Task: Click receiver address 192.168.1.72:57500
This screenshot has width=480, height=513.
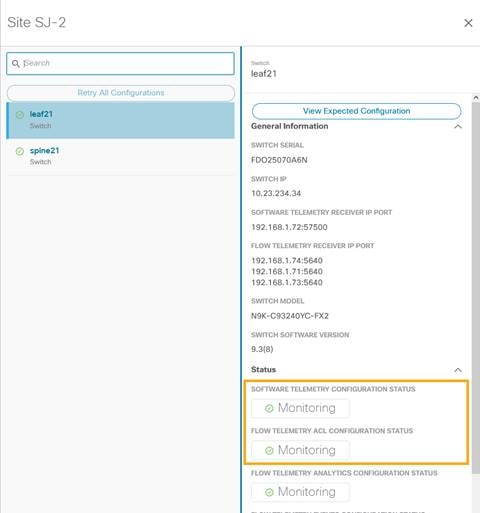Action: (289, 227)
